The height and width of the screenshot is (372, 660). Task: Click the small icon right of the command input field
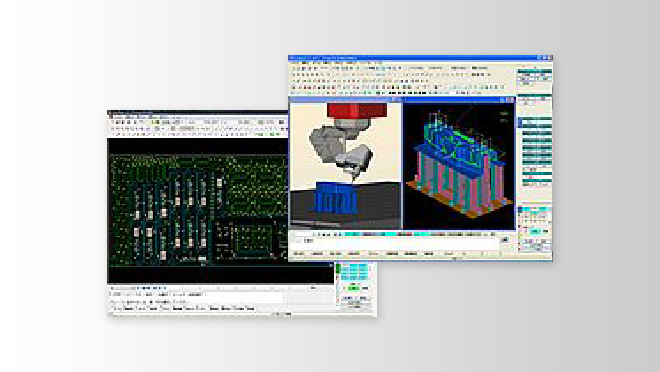pyautogui.click(x=504, y=240)
